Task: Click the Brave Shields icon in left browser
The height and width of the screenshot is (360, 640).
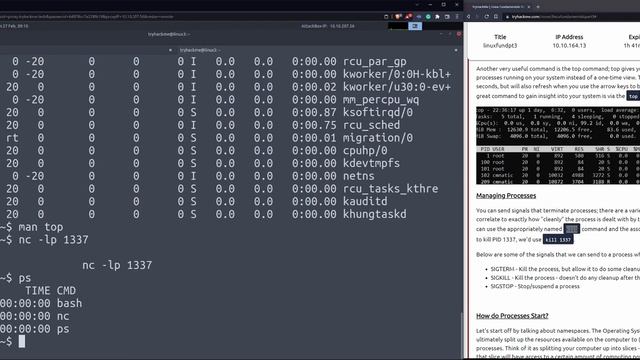Action: [x=398, y=17]
